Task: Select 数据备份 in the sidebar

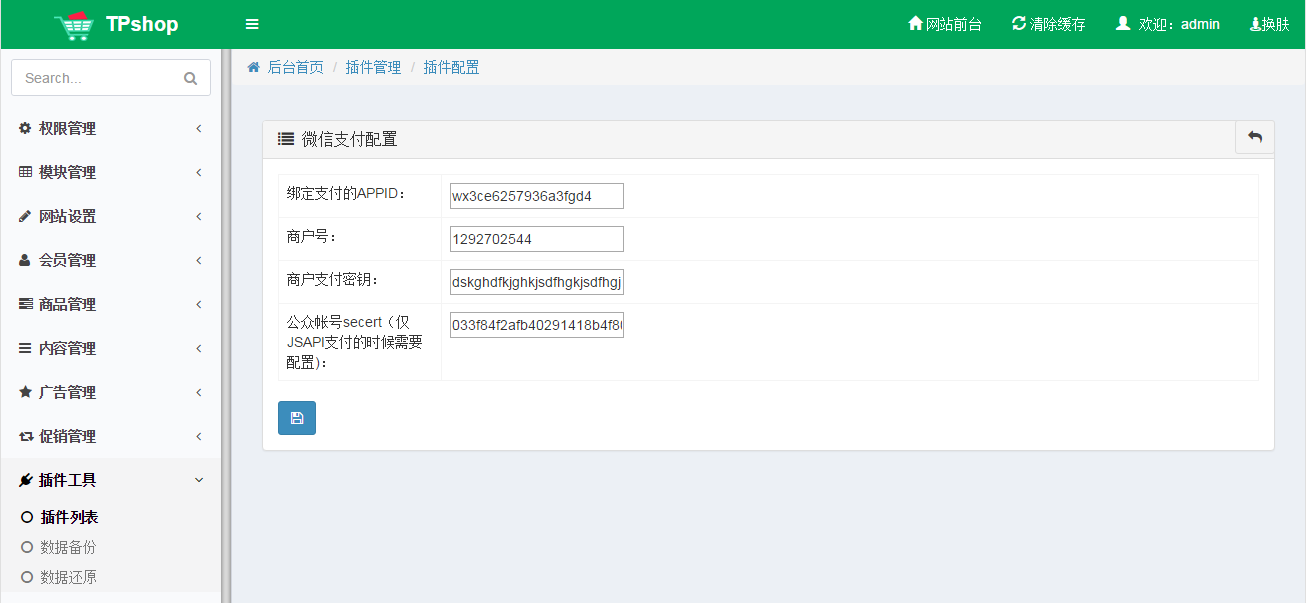Action: pos(68,547)
